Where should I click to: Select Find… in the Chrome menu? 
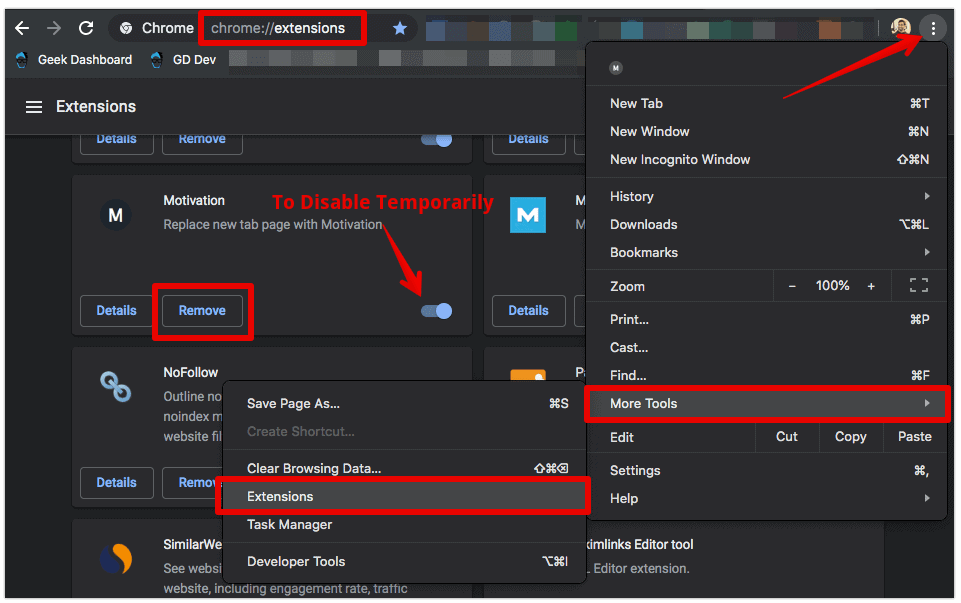(x=765, y=376)
